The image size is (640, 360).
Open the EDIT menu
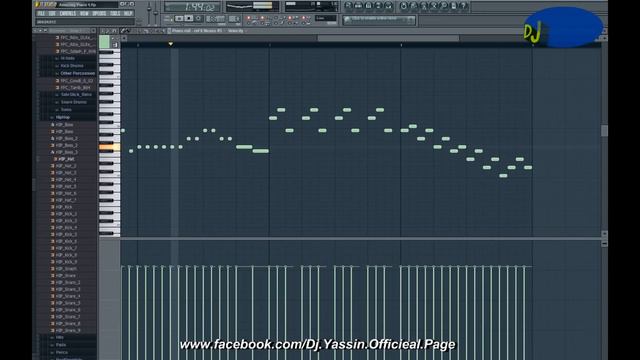click(52, 13)
